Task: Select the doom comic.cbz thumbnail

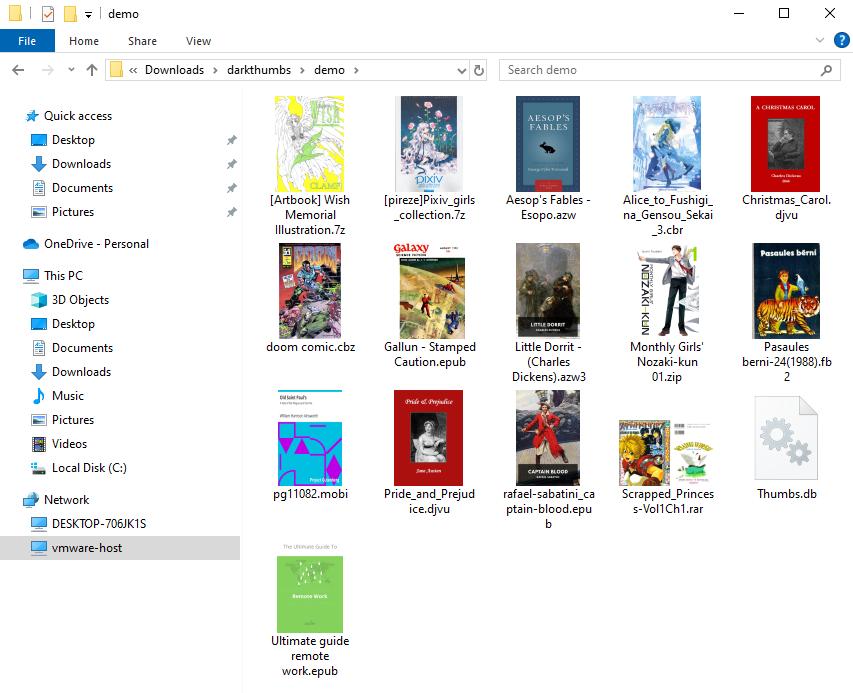Action: pyautogui.click(x=310, y=291)
